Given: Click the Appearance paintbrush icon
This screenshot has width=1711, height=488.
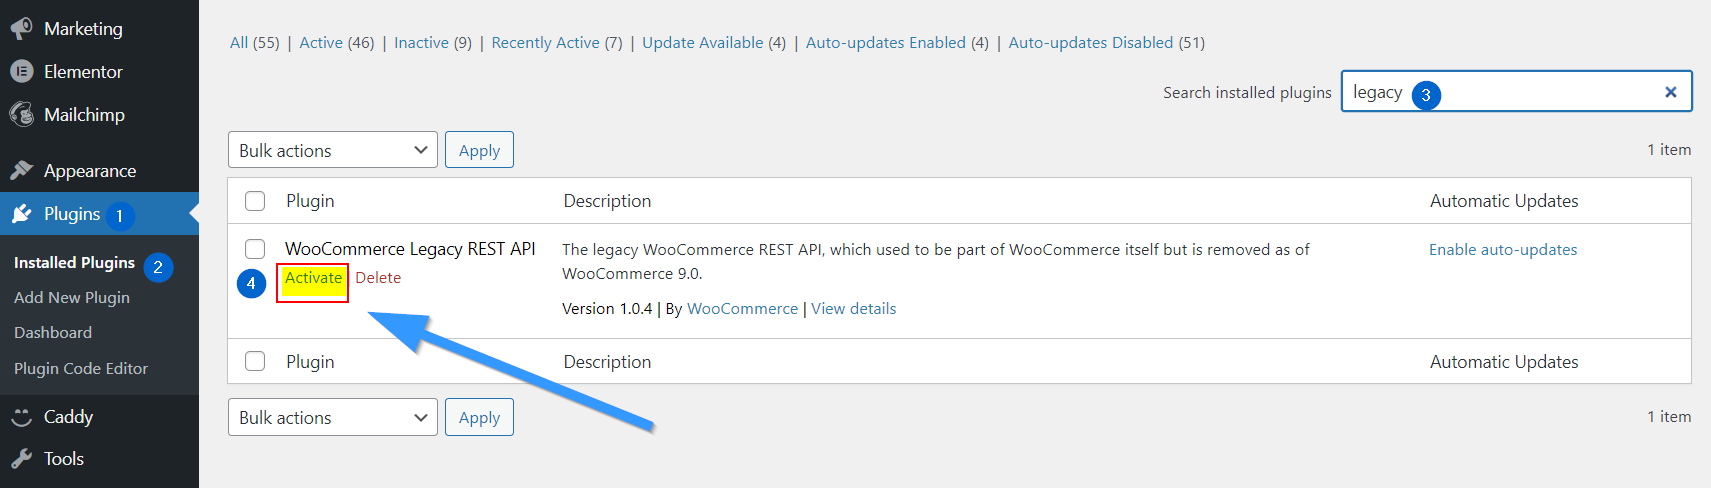Looking at the screenshot, I should tap(21, 171).
